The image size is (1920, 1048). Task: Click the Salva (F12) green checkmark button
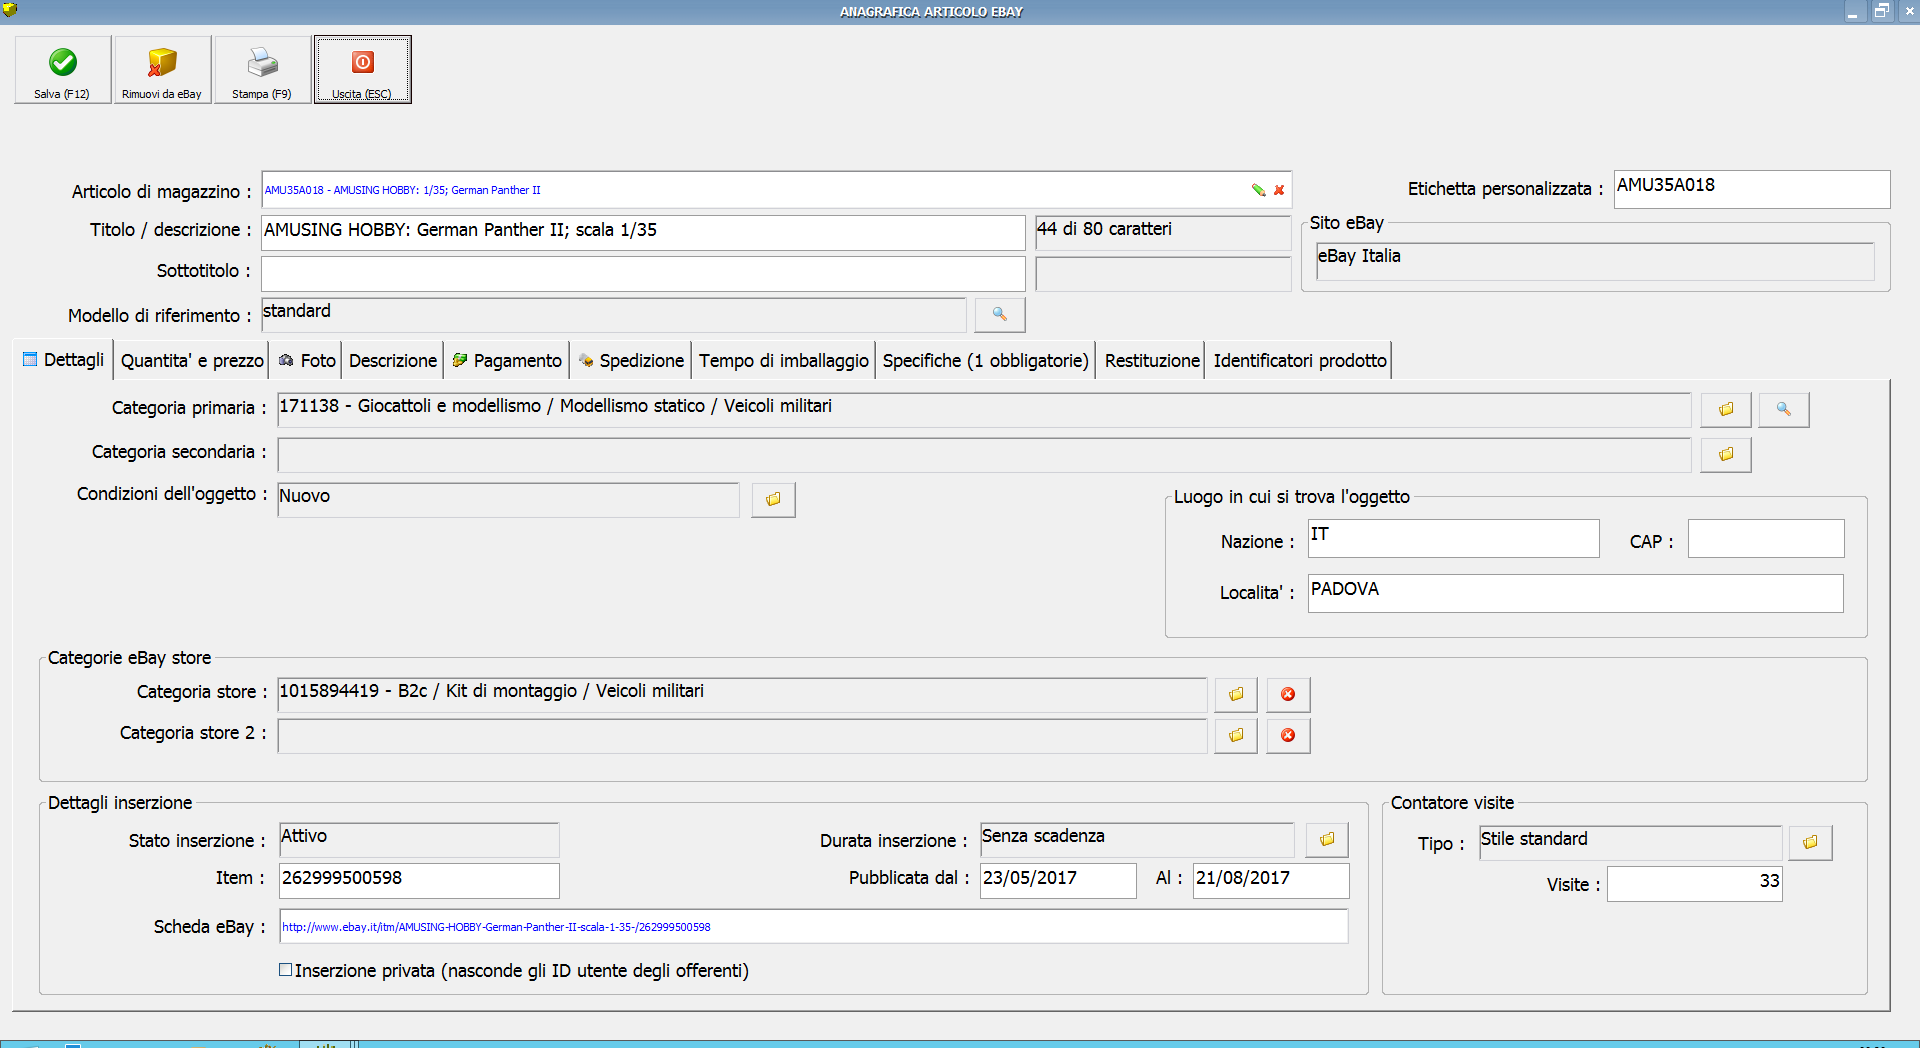pyautogui.click(x=62, y=69)
